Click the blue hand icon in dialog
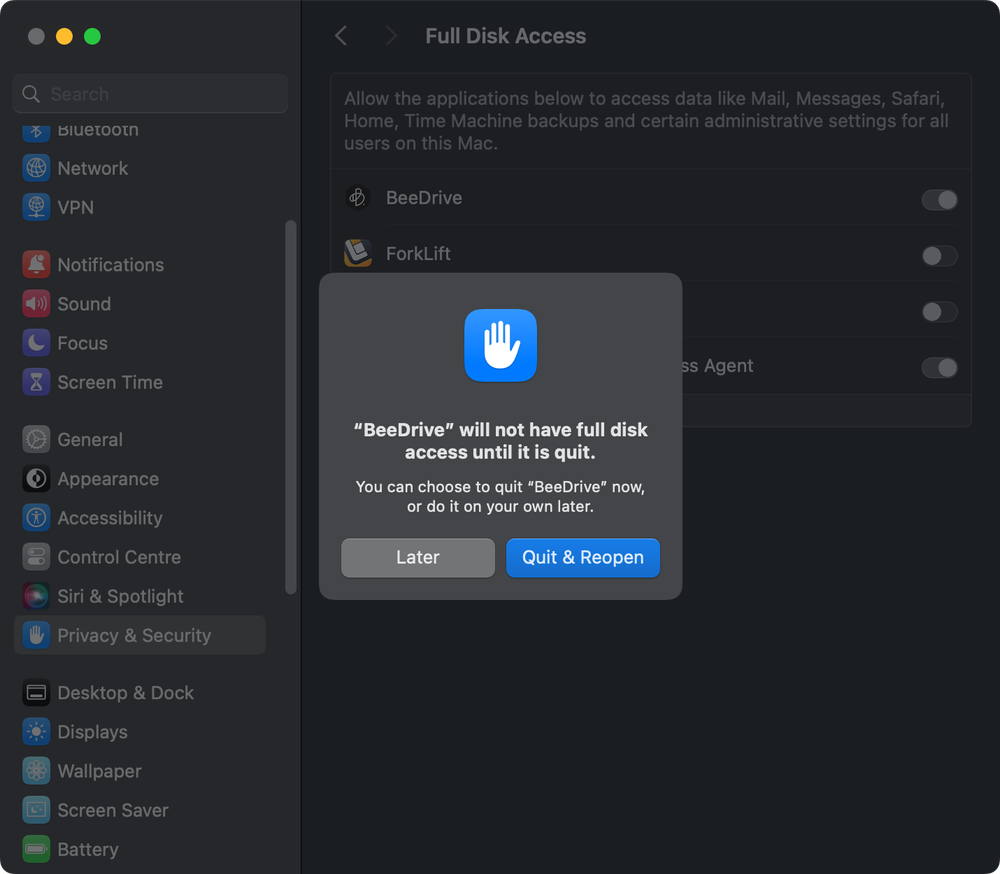 tap(501, 345)
